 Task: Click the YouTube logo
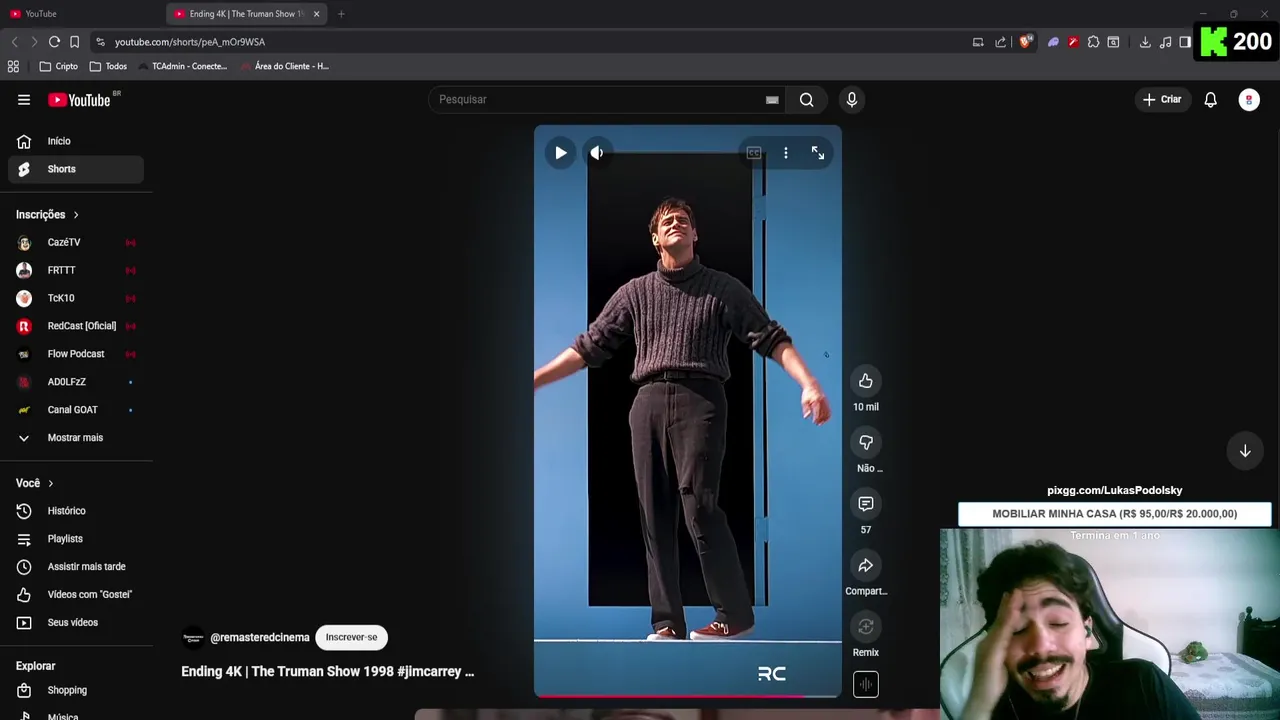[x=79, y=99]
